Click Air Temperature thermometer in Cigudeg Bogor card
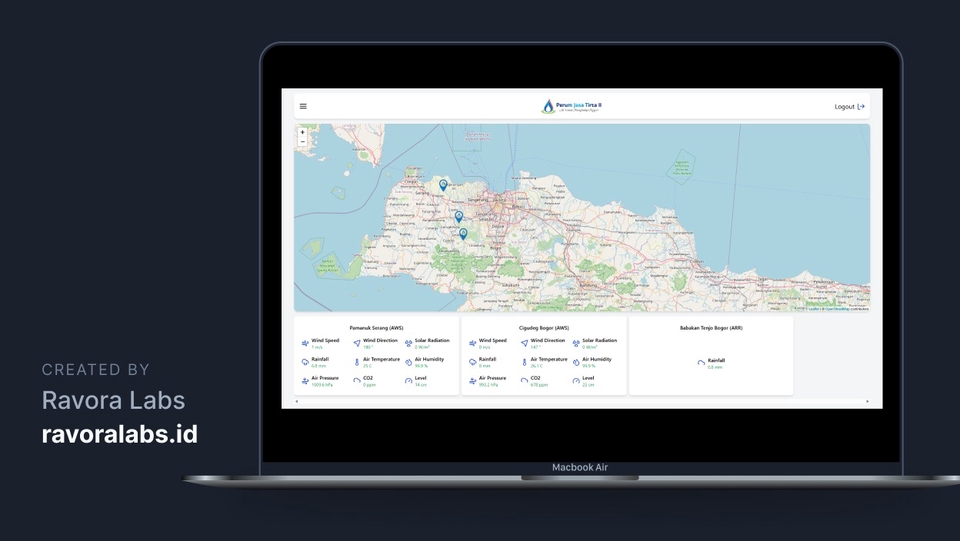The image size is (960, 541). click(x=524, y=362)
